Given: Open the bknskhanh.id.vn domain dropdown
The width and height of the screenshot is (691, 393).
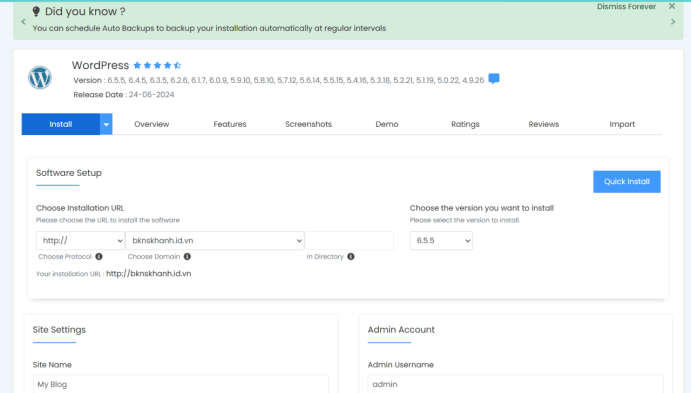Looking at the screenshot, I should click(215, 241).
